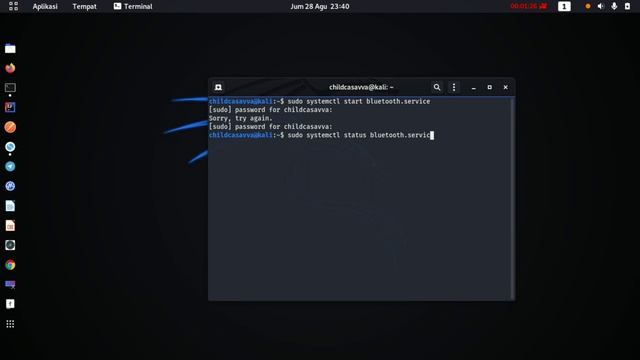Open the purple app icon below Terminal in dock

pos(10,107)
